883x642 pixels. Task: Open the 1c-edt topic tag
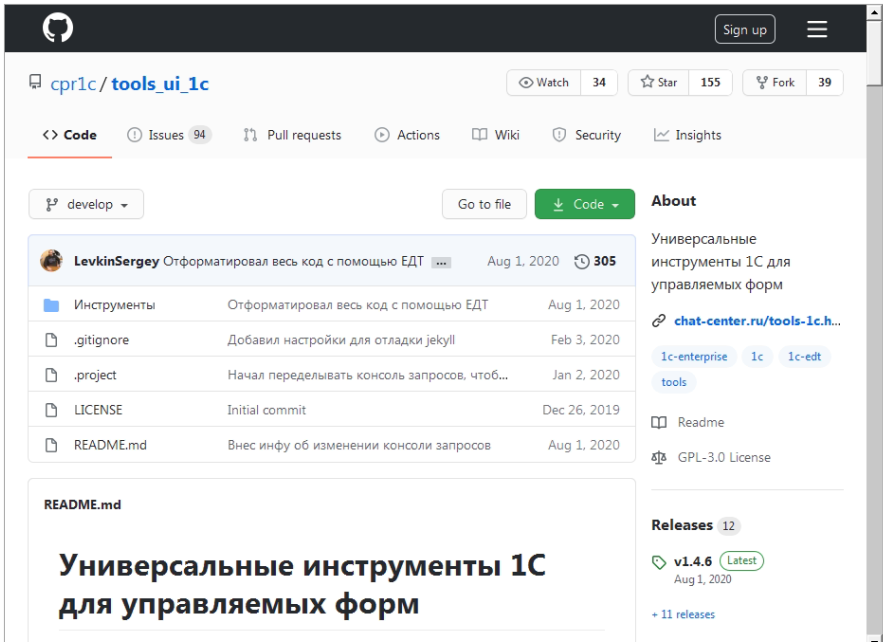click(804, 356)
